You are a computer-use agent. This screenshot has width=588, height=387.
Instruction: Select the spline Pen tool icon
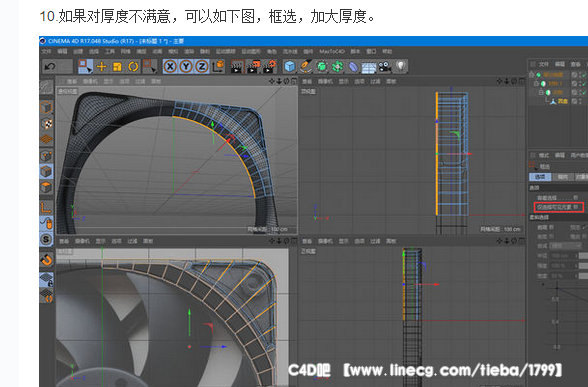pos(306,67)
